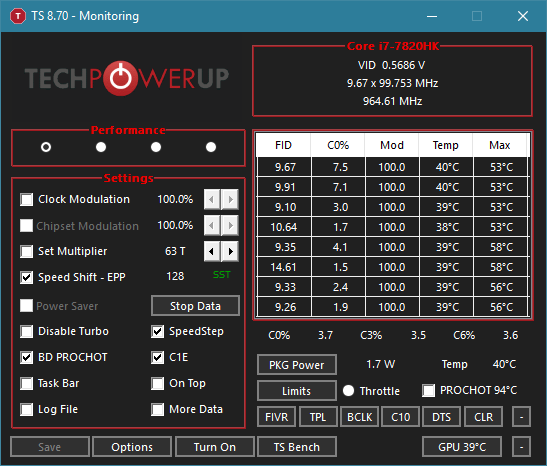Image resolution: width=547 pixels, height=466 pixels.
Task: Open the Limits window
Action: (297, 391)
